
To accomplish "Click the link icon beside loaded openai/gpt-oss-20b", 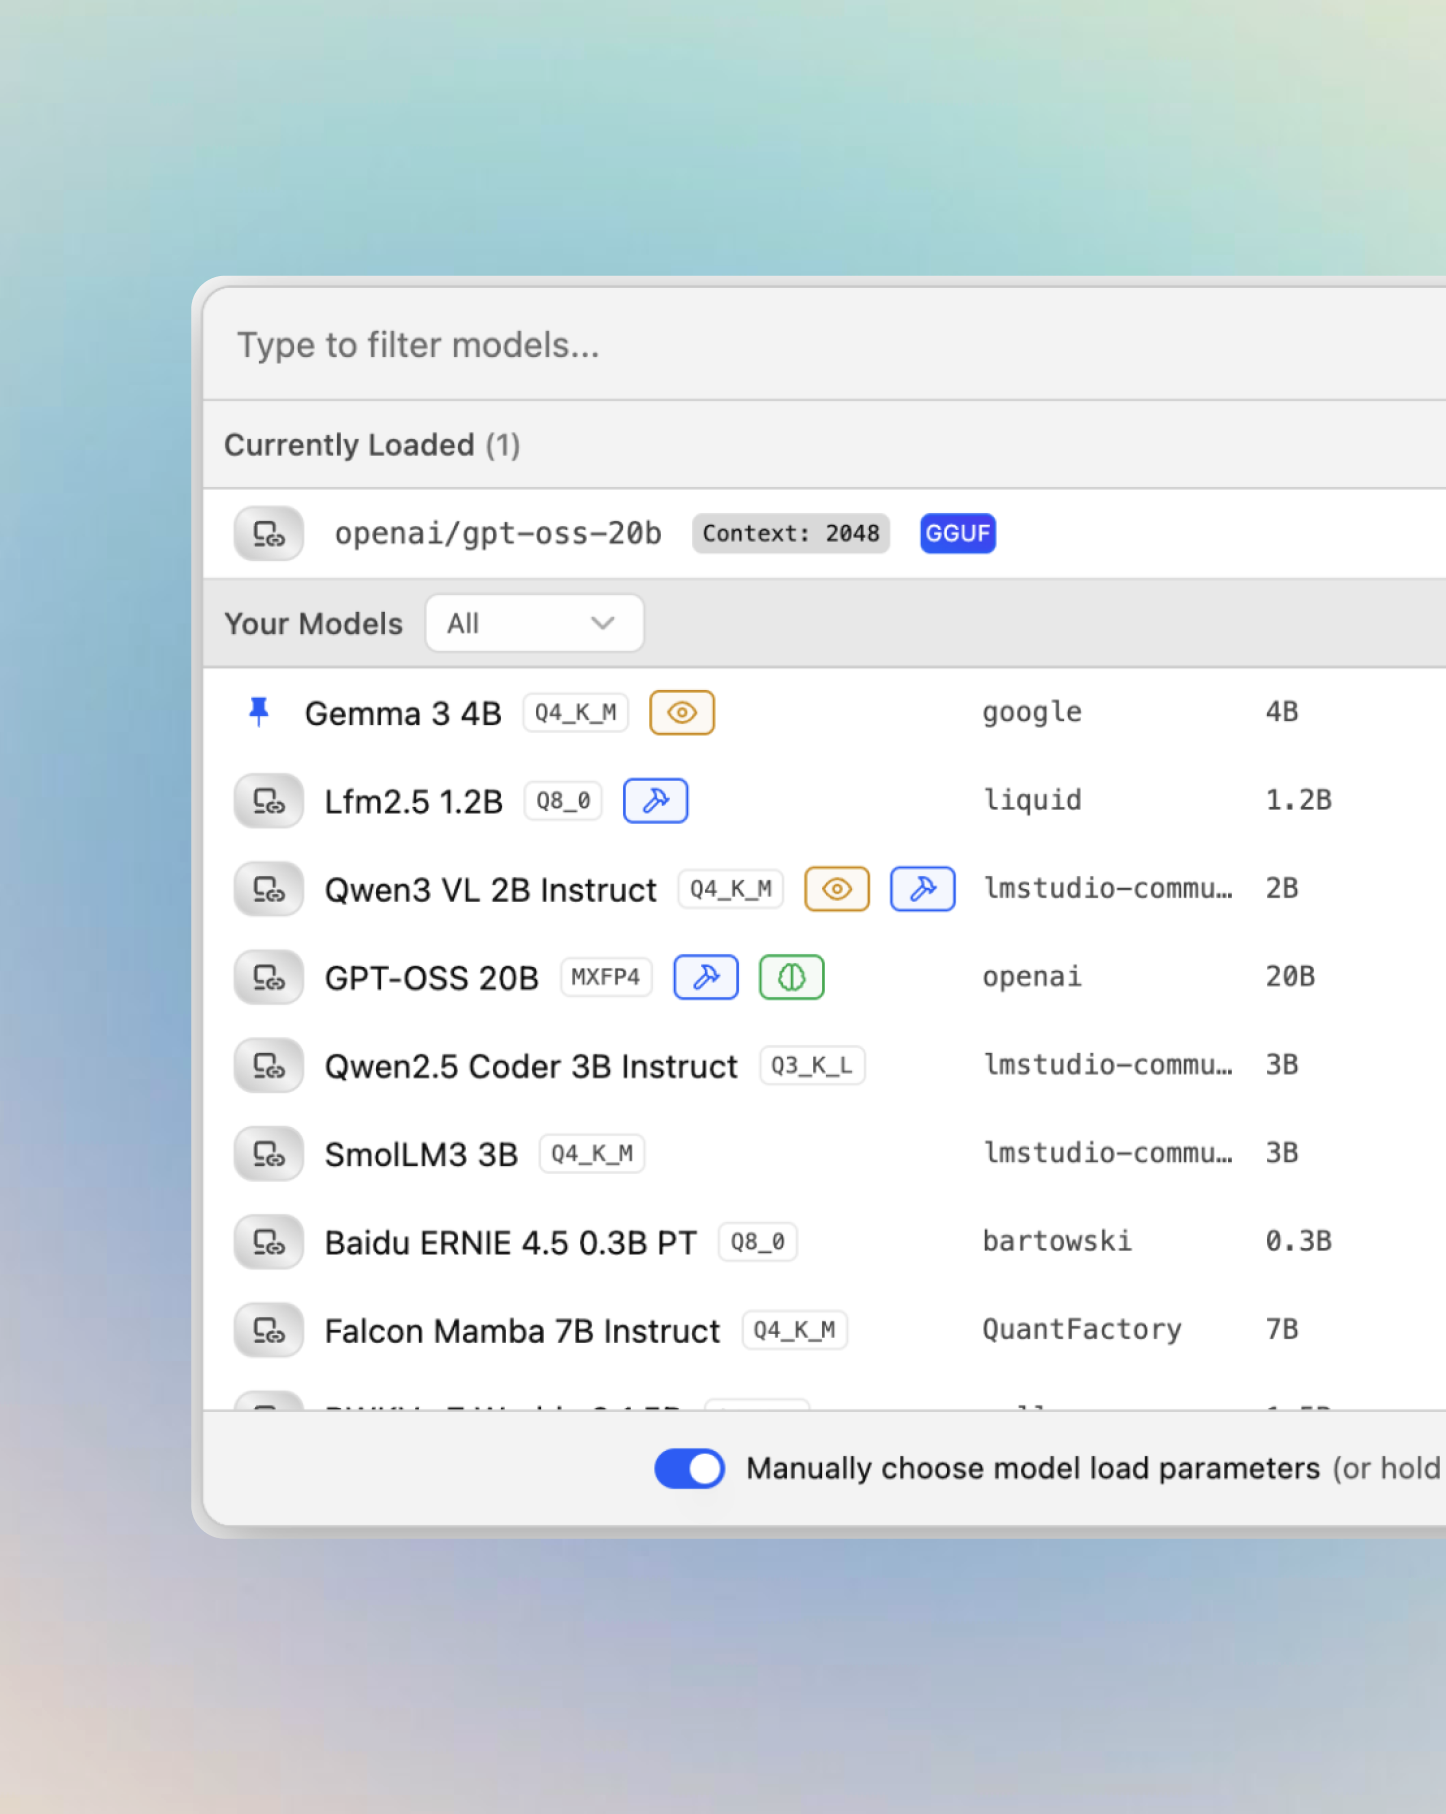I will tap(268, 534).
